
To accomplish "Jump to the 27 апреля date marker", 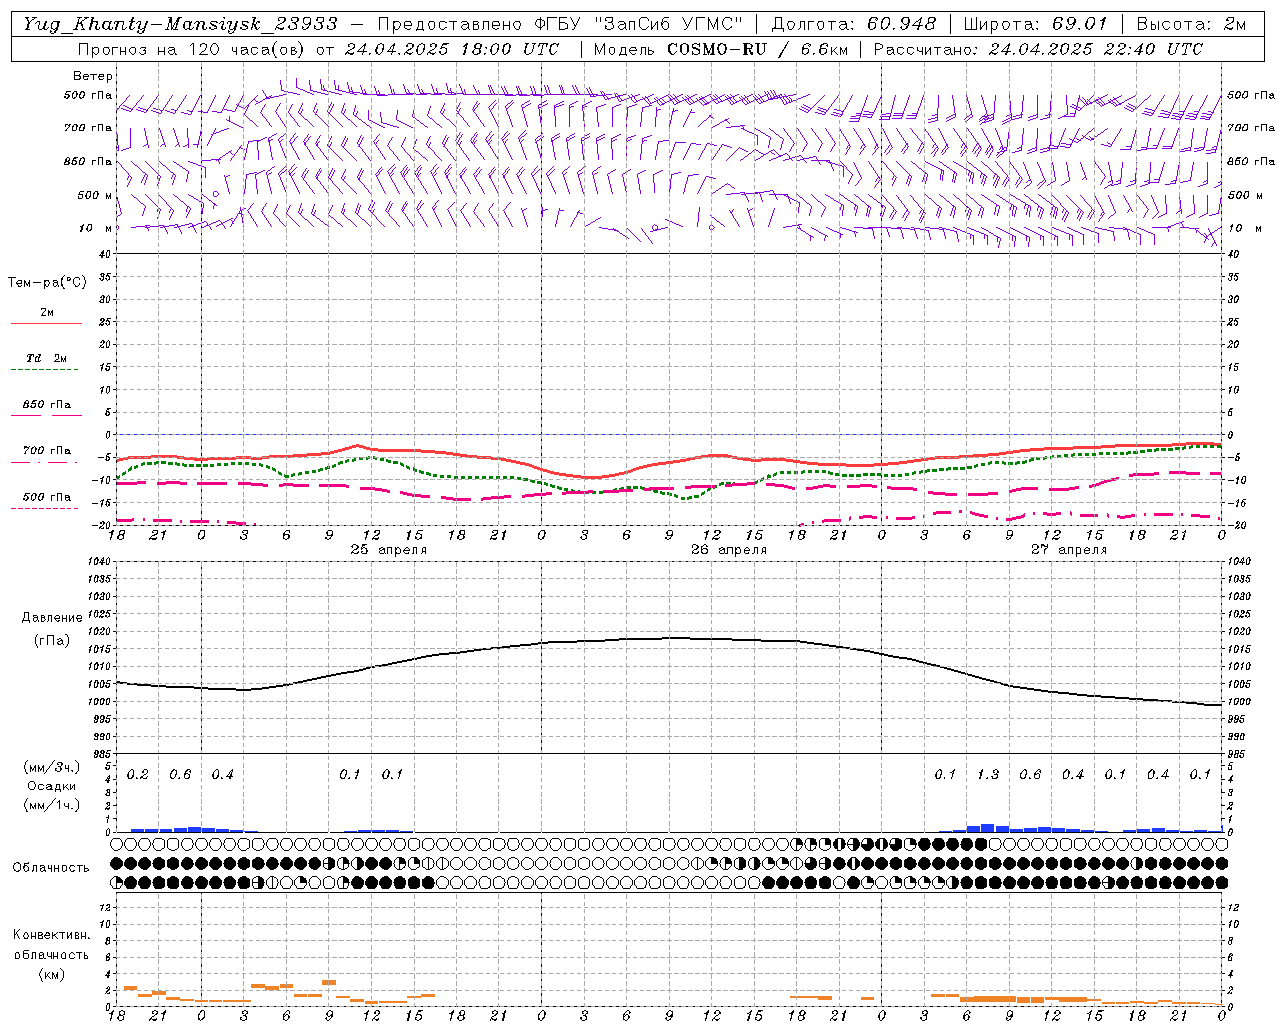I will pos(1069,550).
